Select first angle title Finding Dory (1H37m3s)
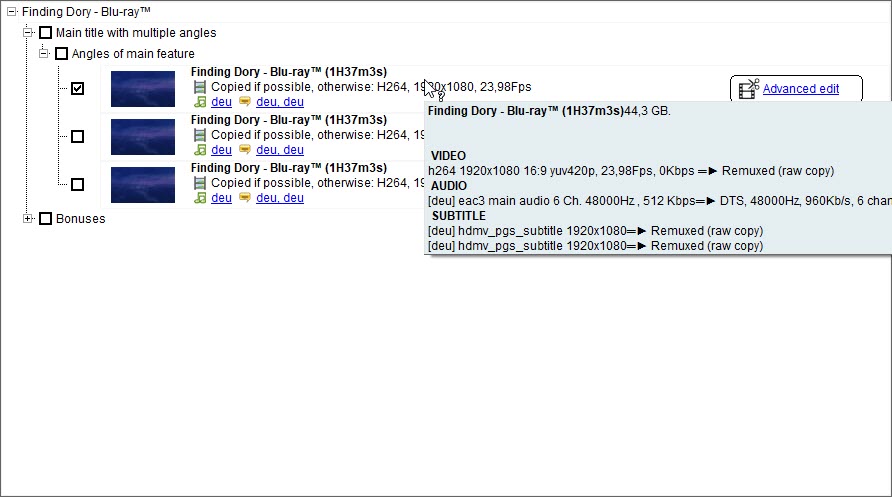Screen dimensions: 892x497 (x=288, y=72)
